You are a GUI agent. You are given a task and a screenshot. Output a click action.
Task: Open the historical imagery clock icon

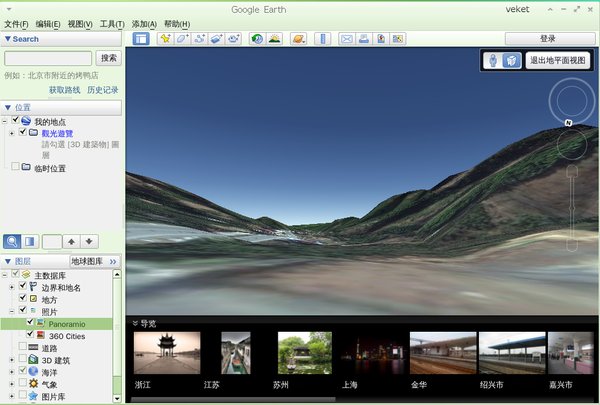point(256,39)
